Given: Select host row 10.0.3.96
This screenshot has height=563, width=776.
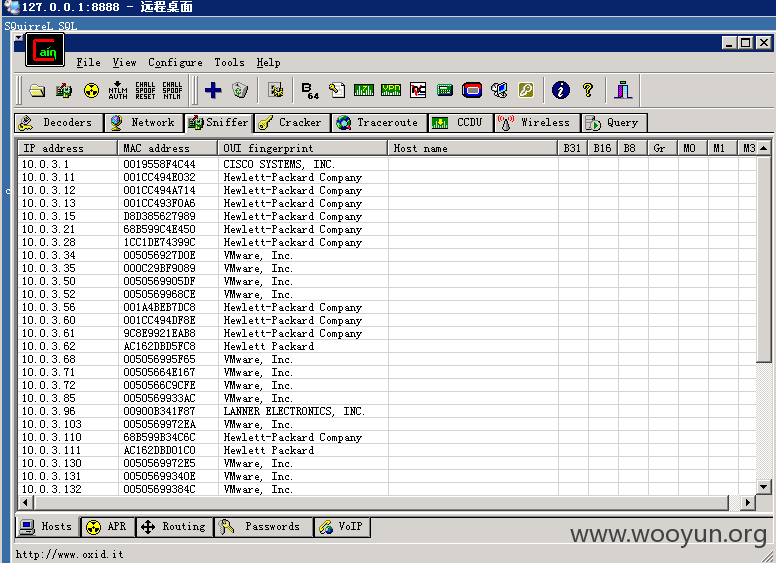Looking at the screenshot, I should 387,412.
